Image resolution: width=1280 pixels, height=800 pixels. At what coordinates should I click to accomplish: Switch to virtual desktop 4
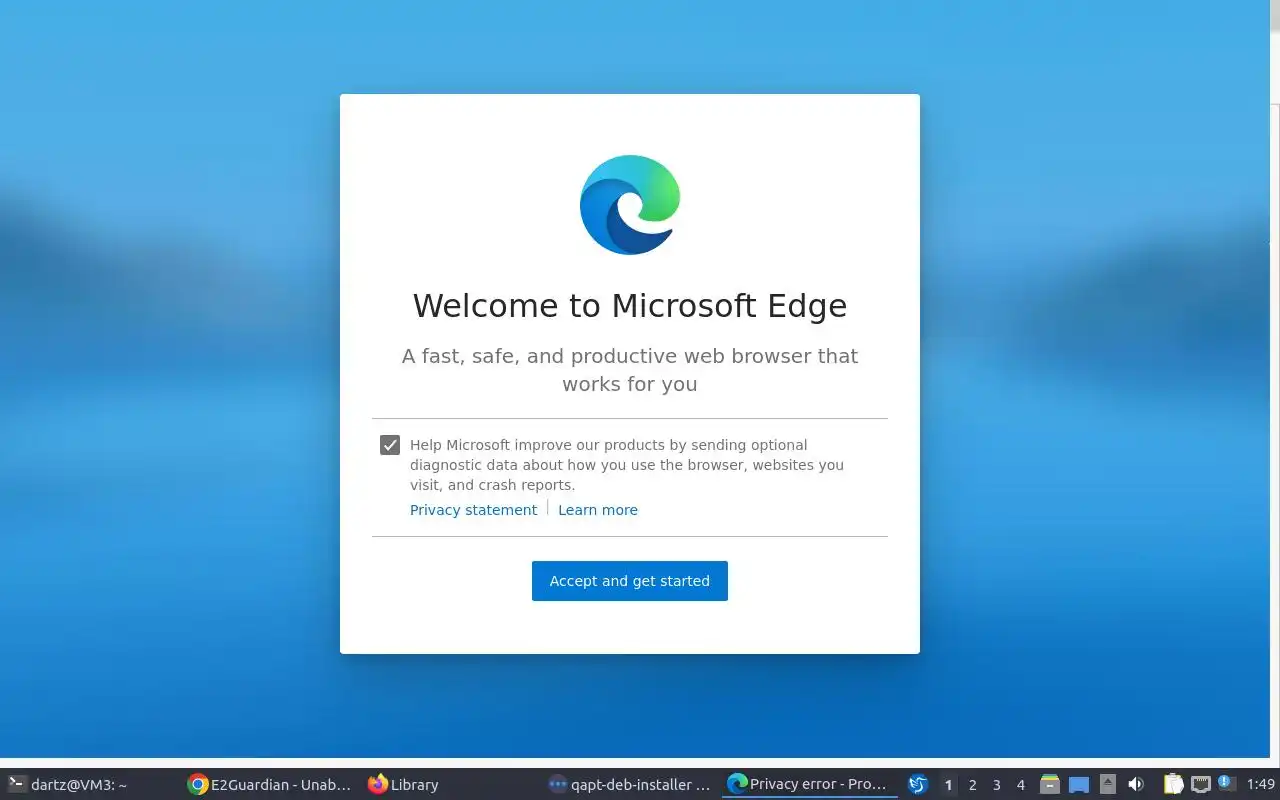click(1020, 785)
